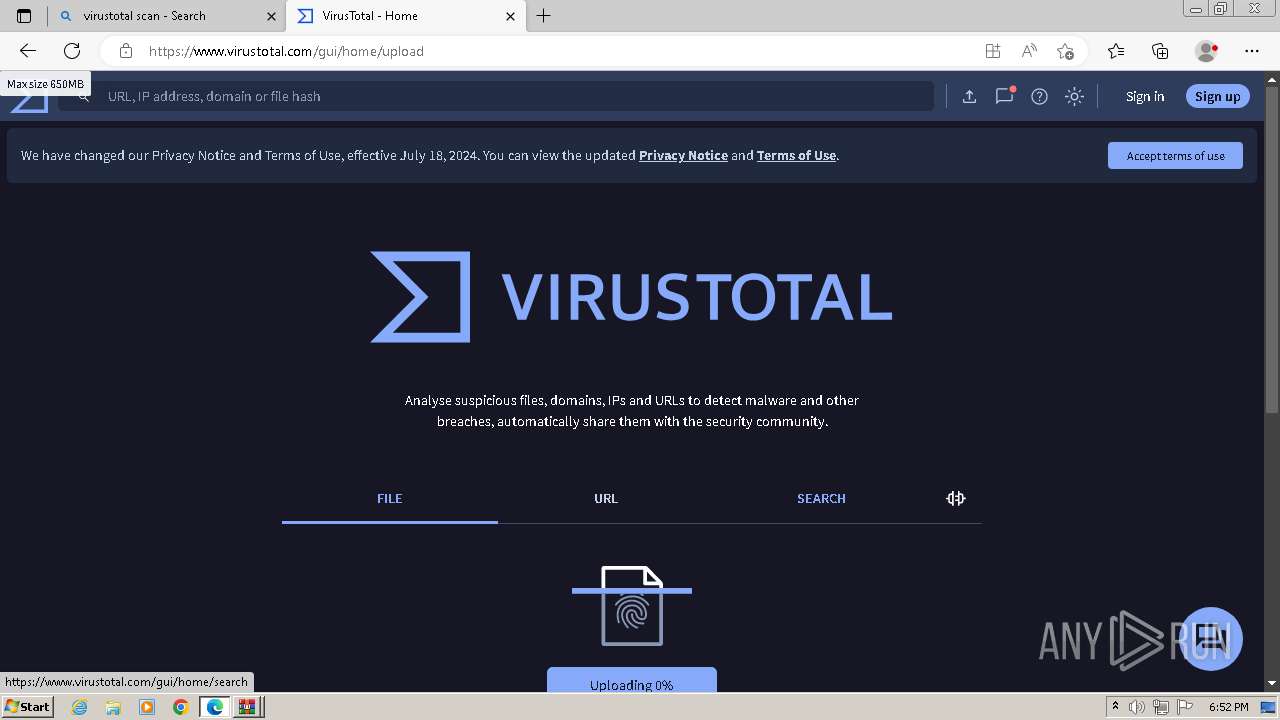Open Google Chrome from taskbar
This screenshot has width=1280, height=720.
180,707
